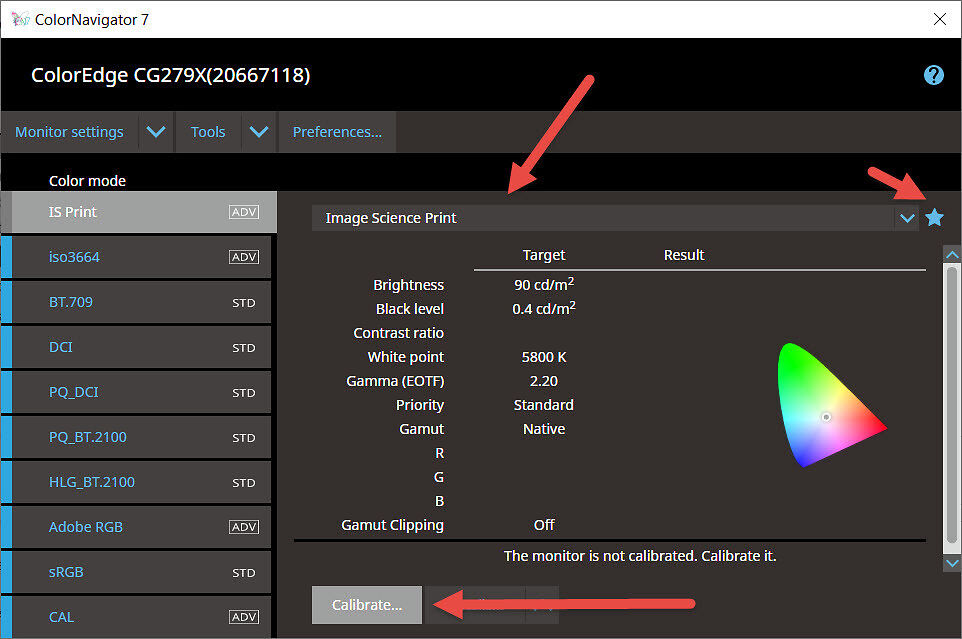Select the STD badge on sRGB mode
The height and width of the screenshot is (639, 962).
click(x=244, y=572)
